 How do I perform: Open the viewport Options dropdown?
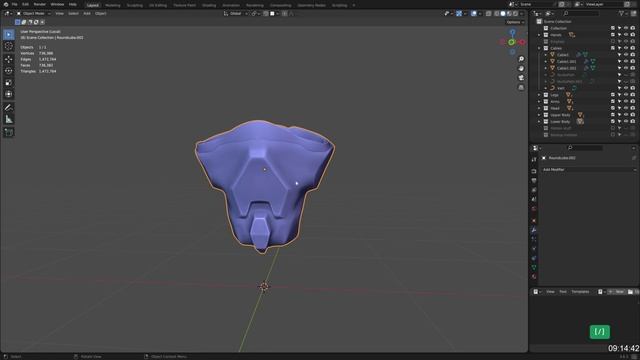point(515,22)
